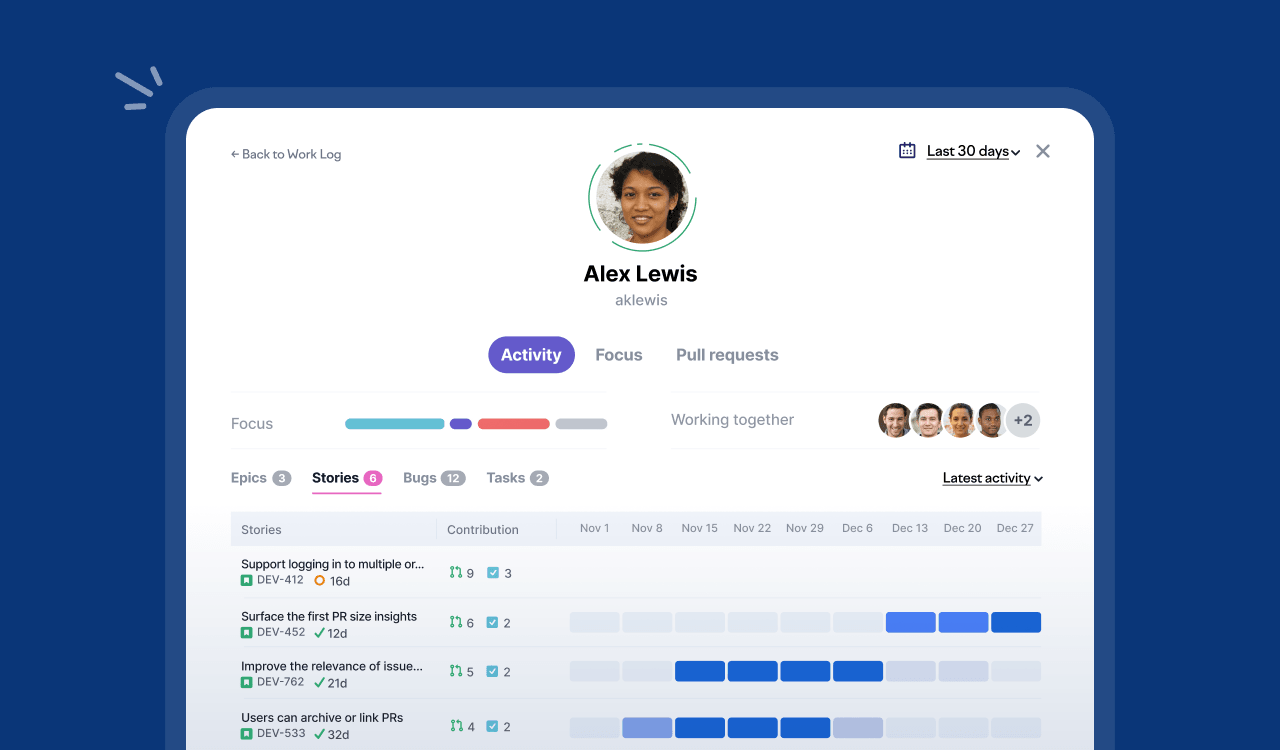1280x750 pixels.
Task: Click the darkest Dec 27 heatmap cell for DEV-452
Action: (1016, 622)
